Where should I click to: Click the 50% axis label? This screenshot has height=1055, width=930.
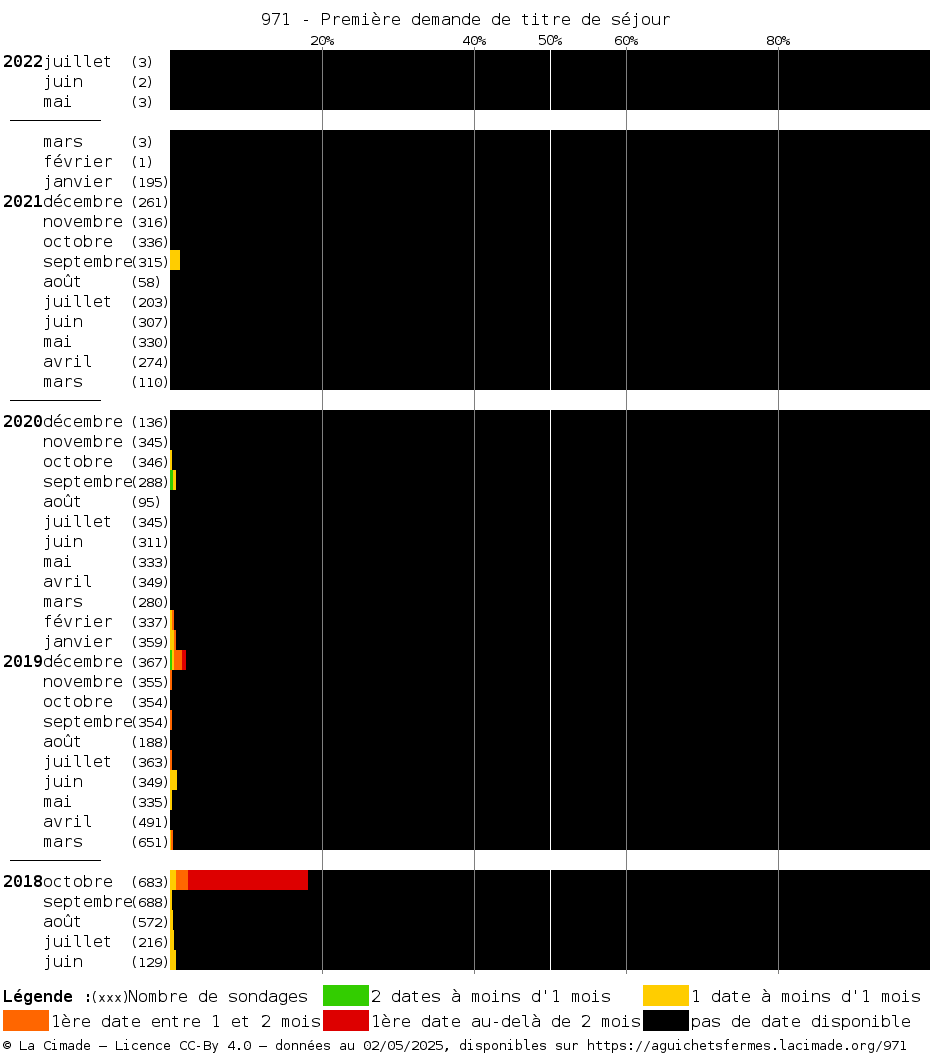[550, 40]
